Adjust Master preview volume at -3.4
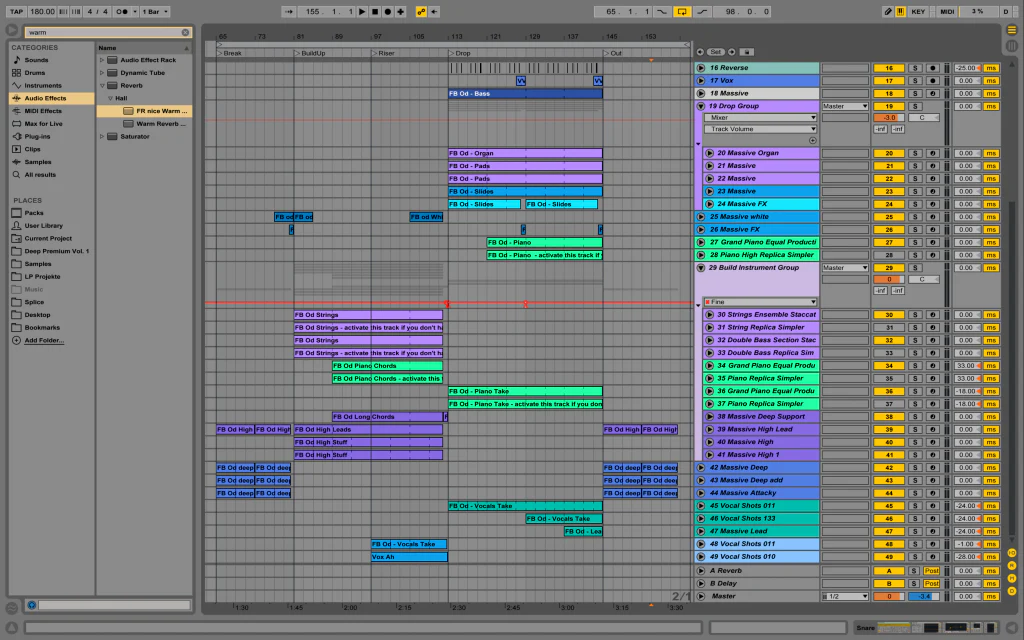This screenshot has height=640, width=1024. tap(923, 596)
